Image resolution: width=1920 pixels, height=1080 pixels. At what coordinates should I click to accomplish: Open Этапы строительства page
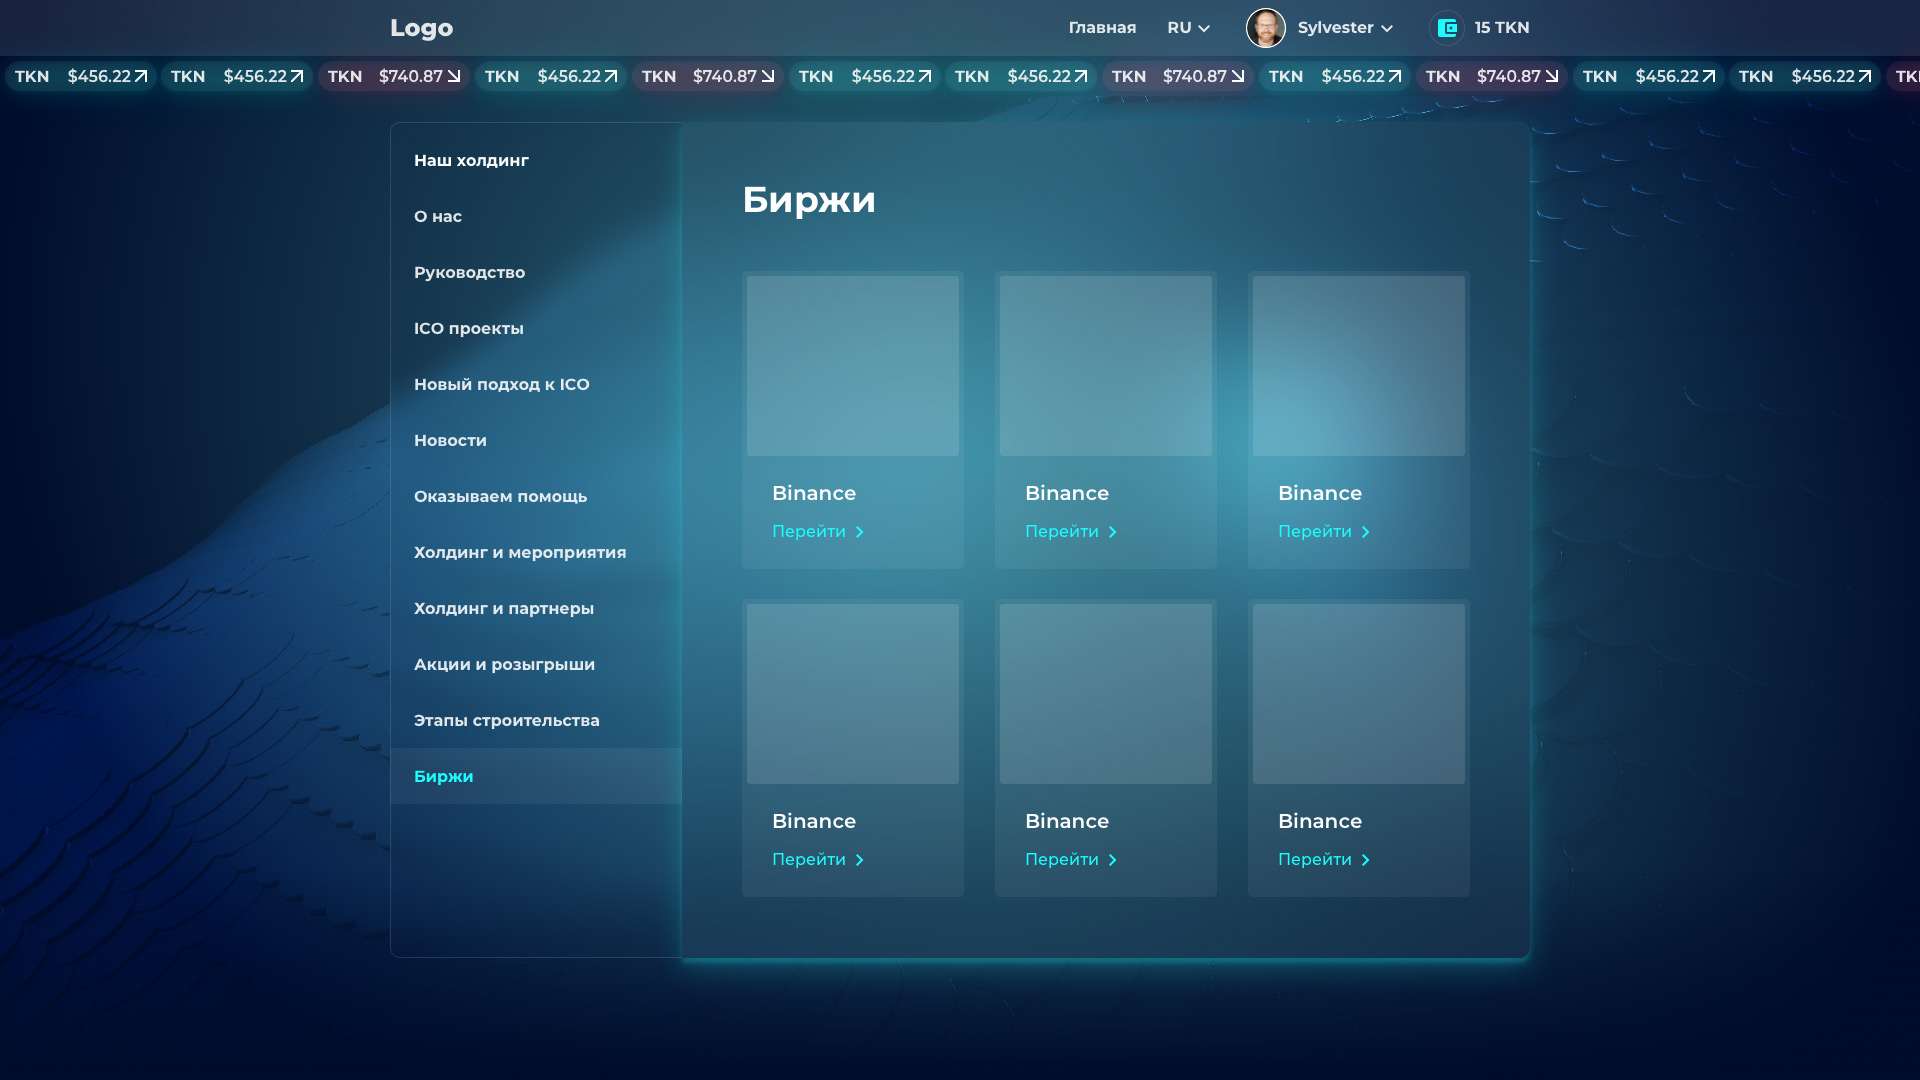536,720
